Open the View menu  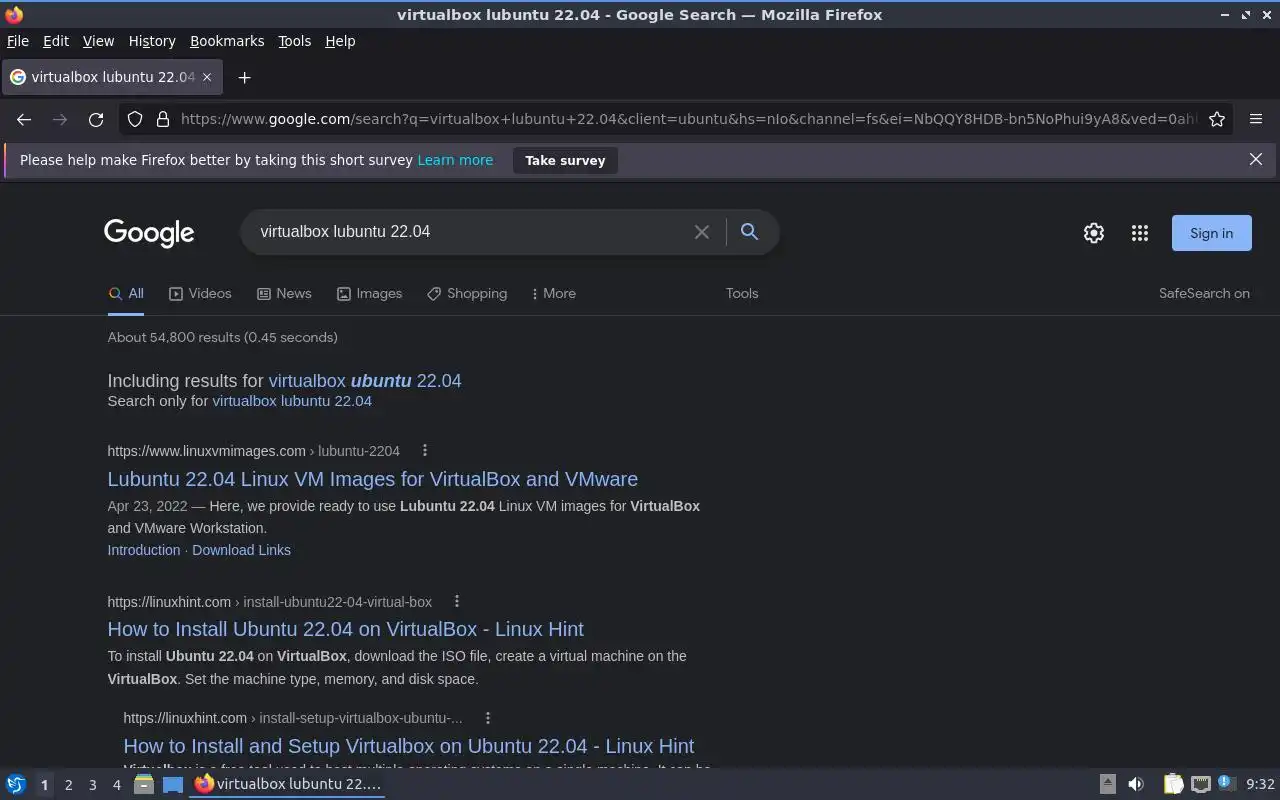98,41
